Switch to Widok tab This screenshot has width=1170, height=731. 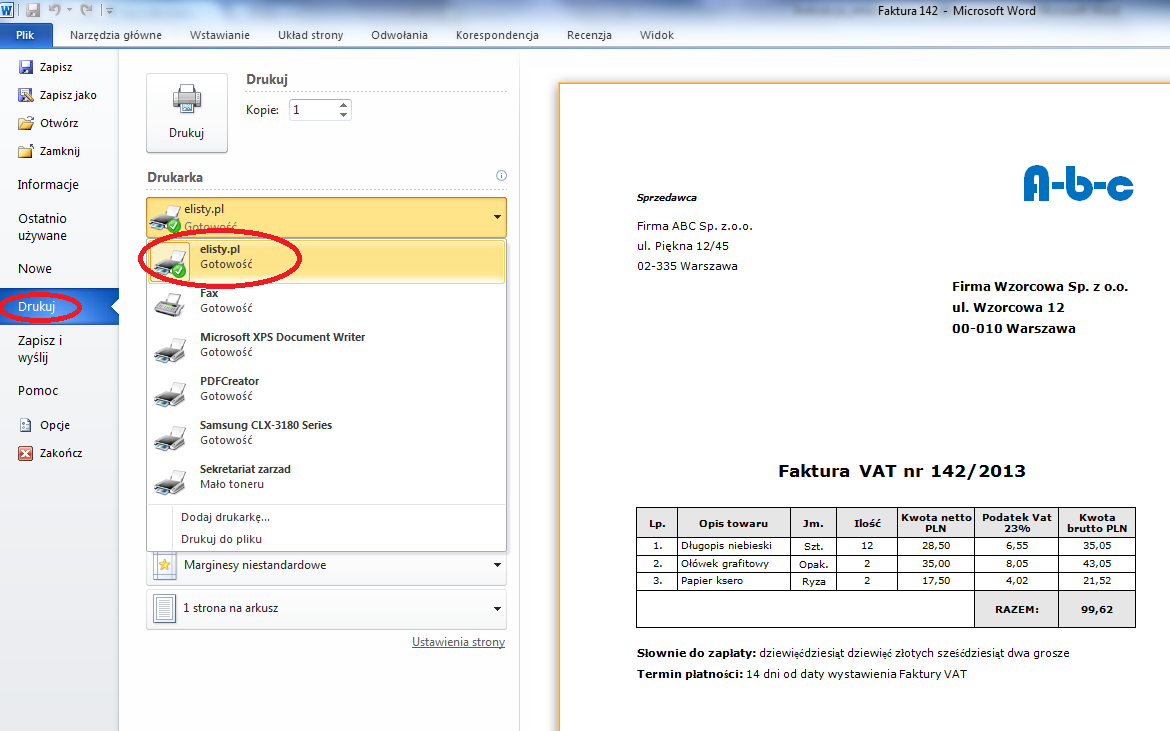pyautogui.click(x=657, y=35)
